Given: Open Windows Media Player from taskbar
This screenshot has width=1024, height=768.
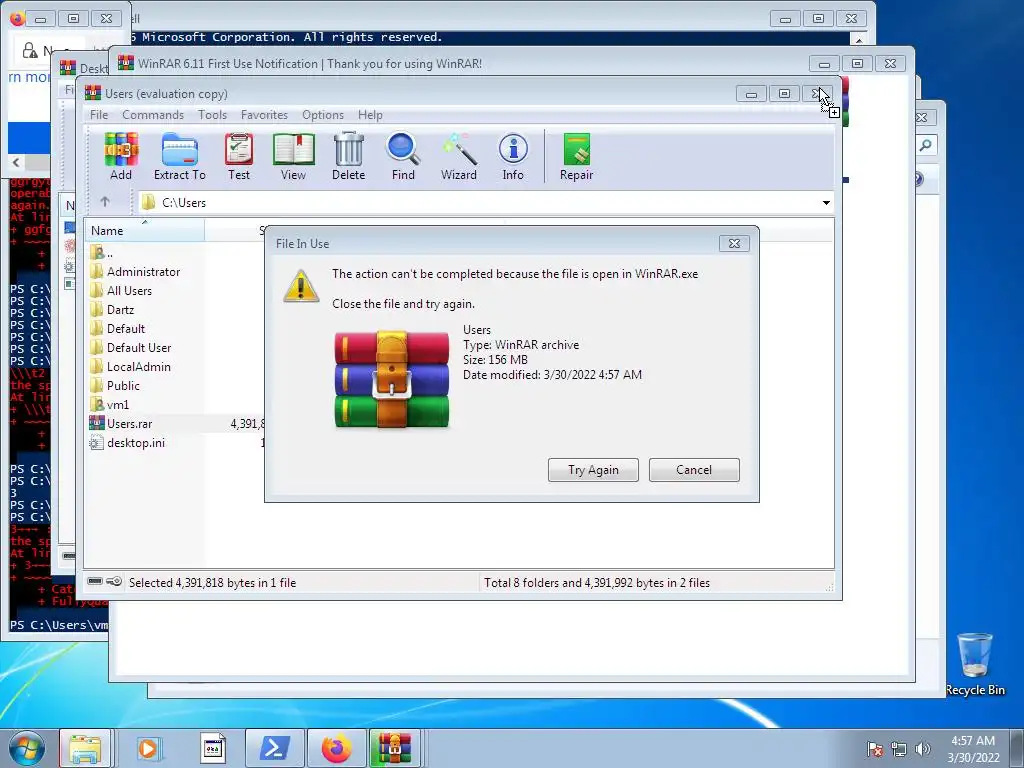Looking at the screenshot, I should point(148,748).
